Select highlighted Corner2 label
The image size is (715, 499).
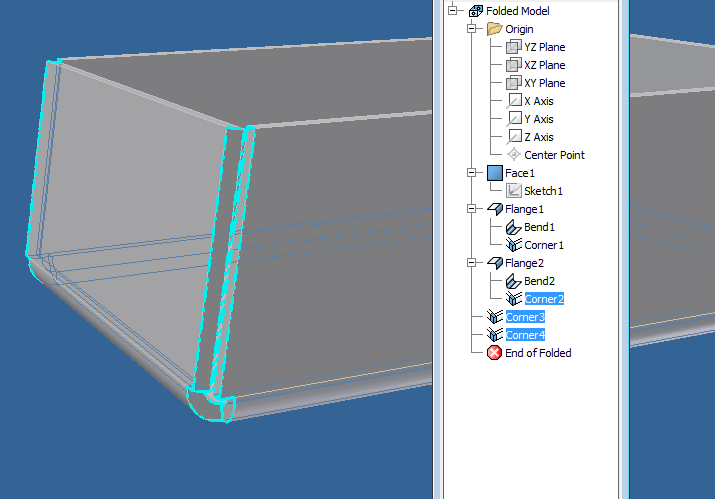tap(544, 299)
